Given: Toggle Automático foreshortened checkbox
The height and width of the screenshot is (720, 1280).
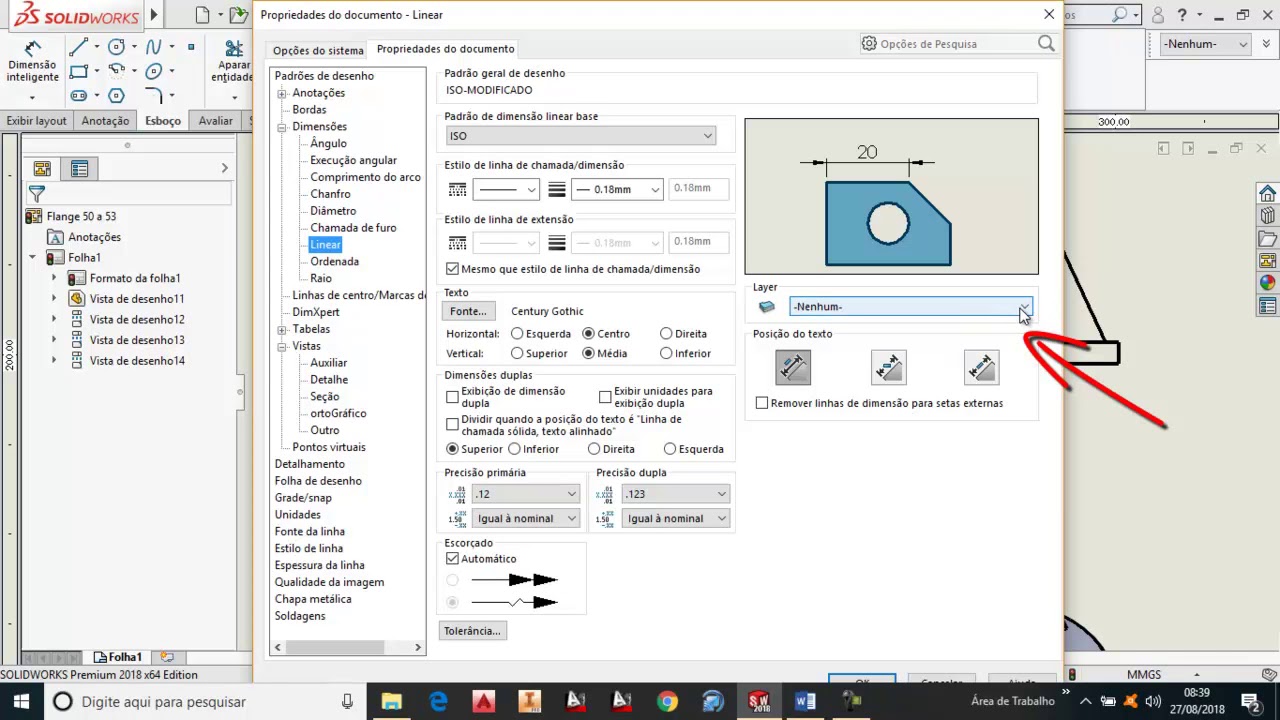Looking at the screenshot, I should pyautogui.click(x=453, y=559).
